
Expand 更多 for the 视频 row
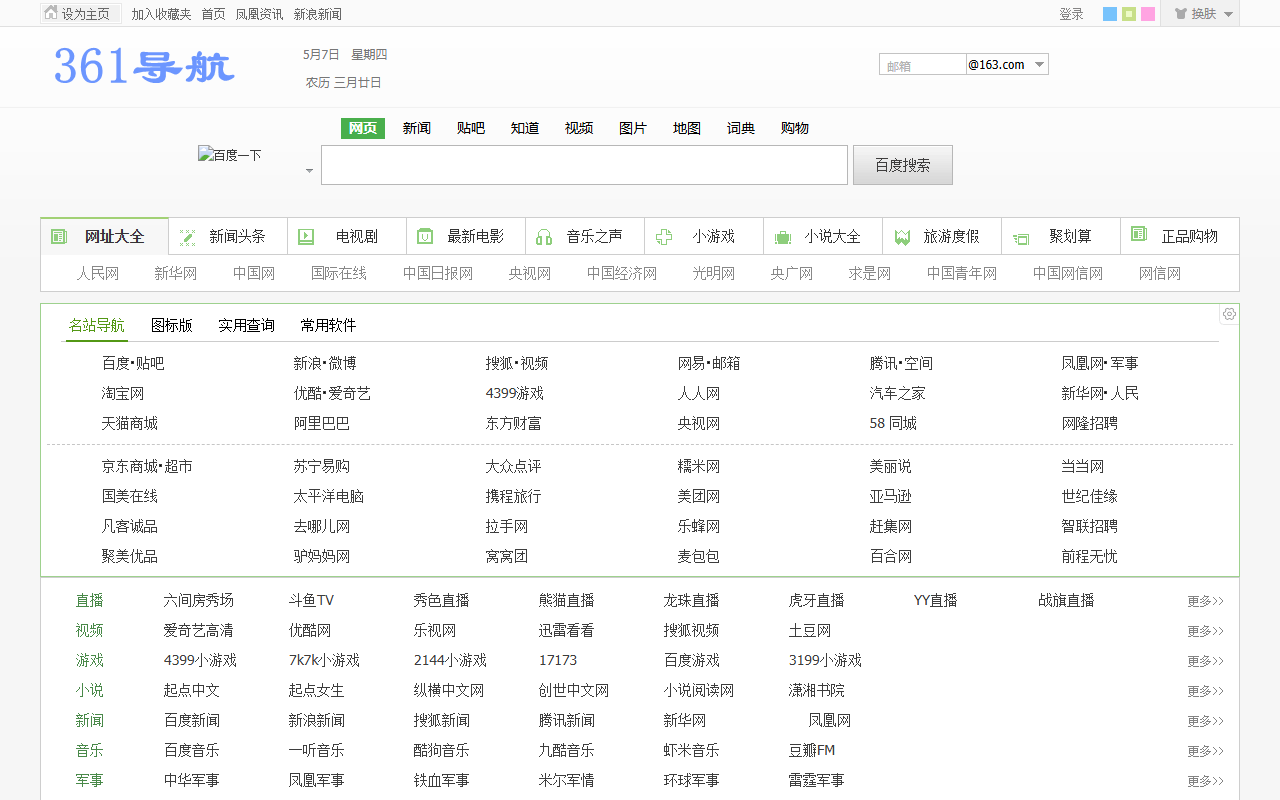[x=1205, y=631]
